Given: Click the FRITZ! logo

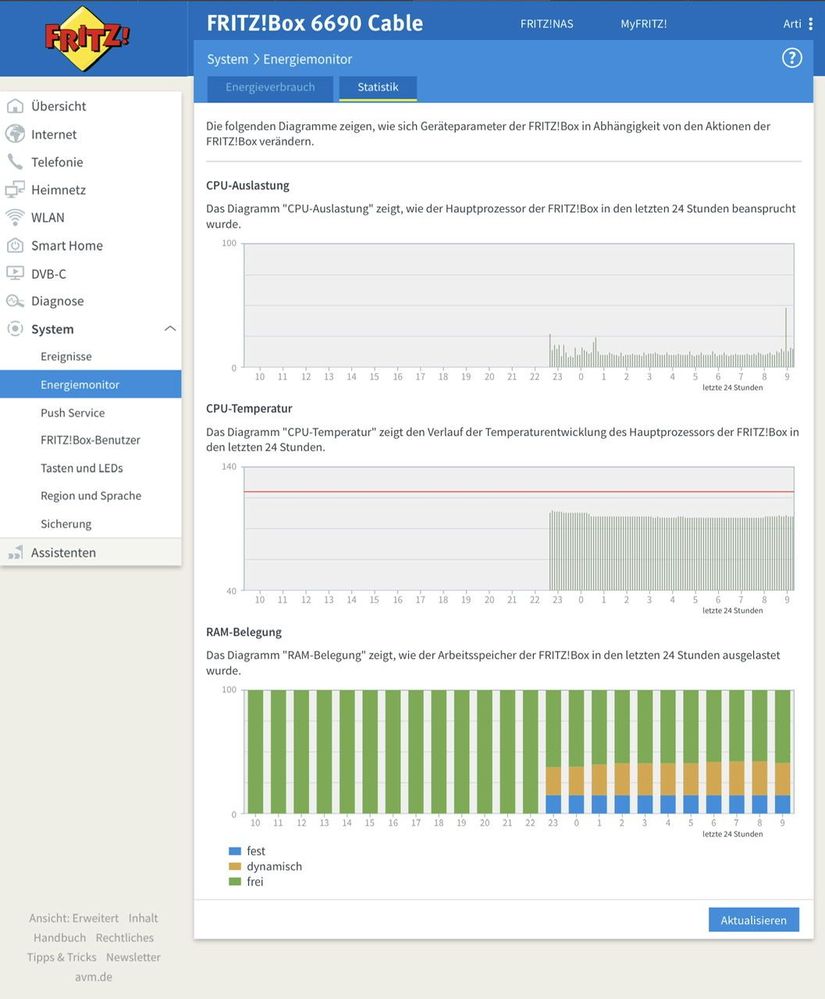Looking at the screenshot, I should click(87, 38).
